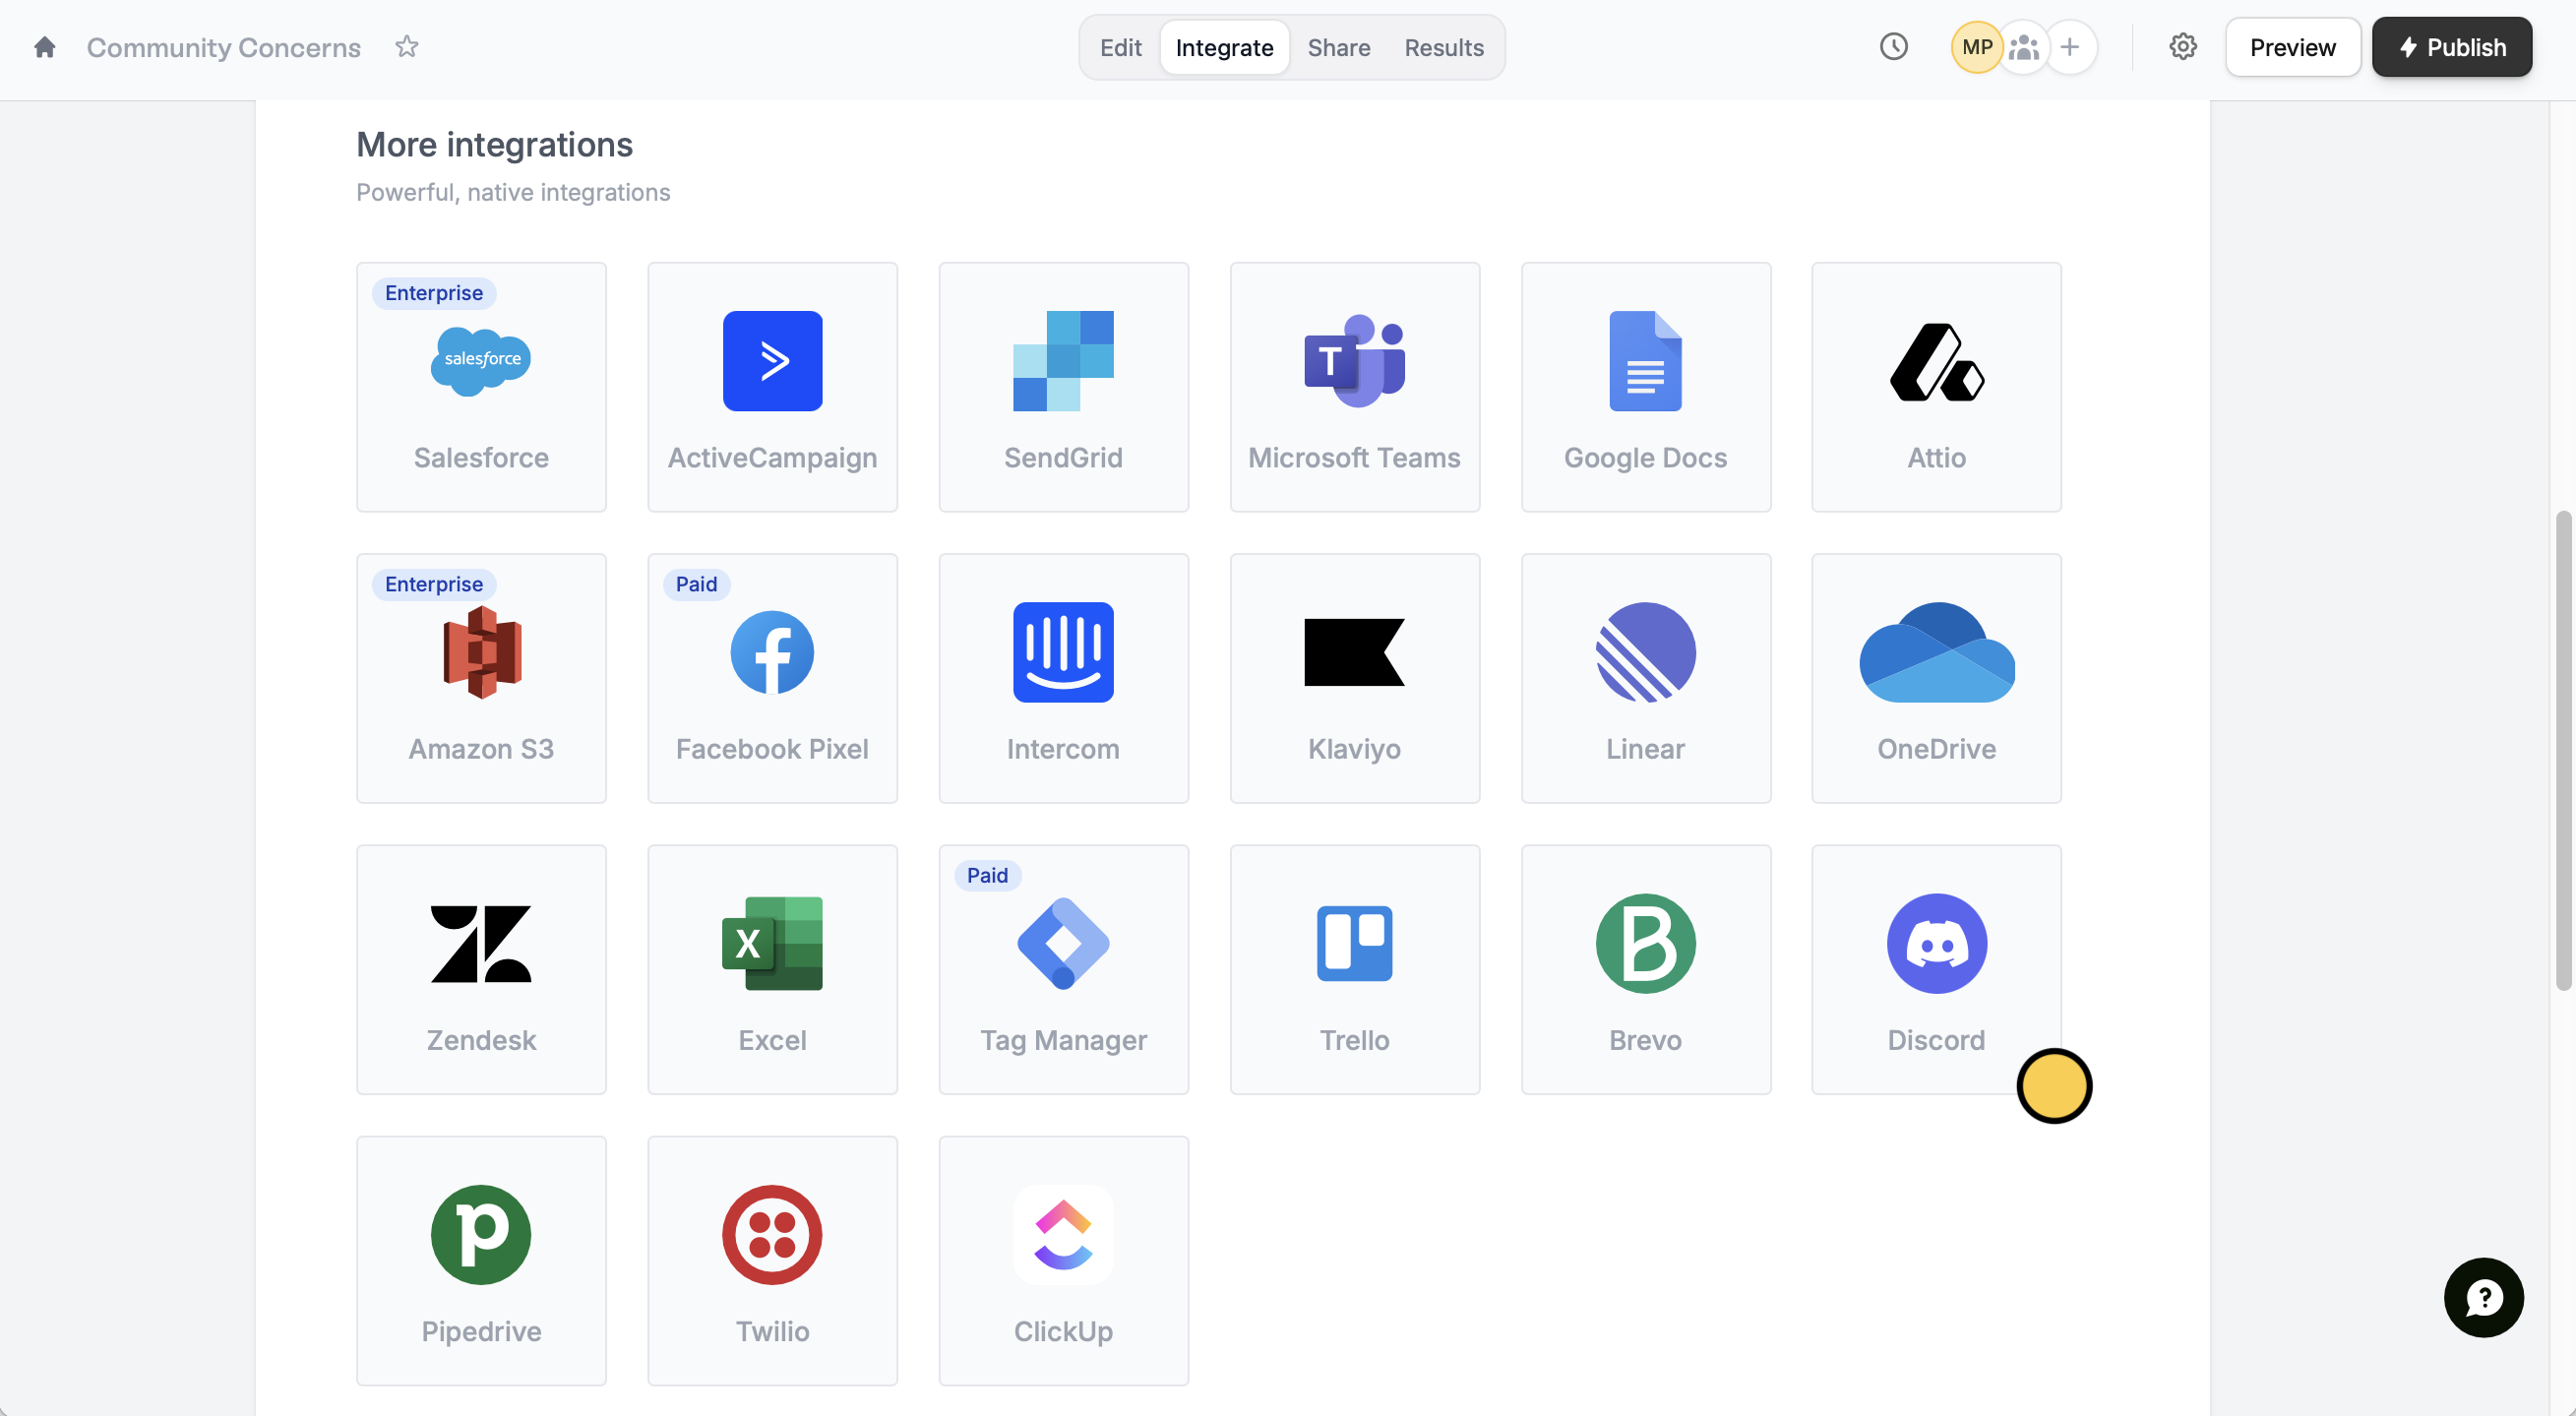Open the help chat button

(2483, 1297)
